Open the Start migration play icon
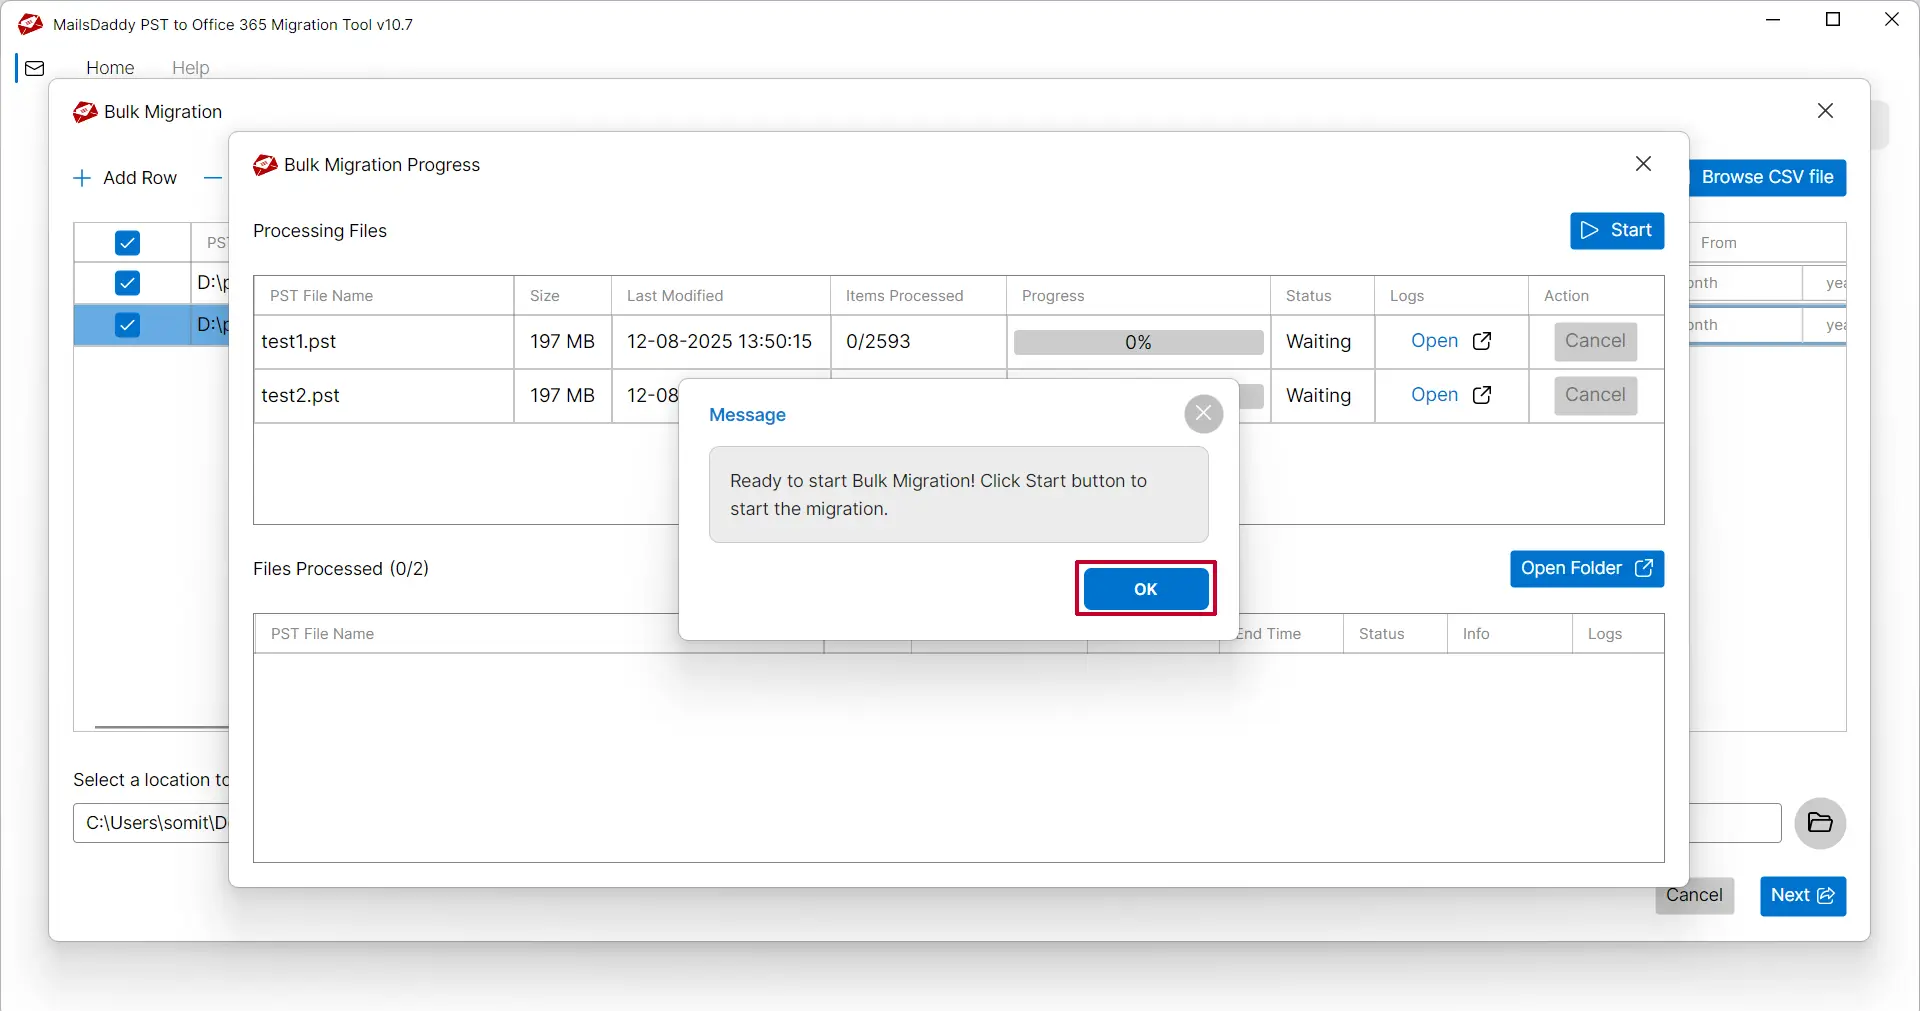1920x1011 pixels. click(1590, 230)
